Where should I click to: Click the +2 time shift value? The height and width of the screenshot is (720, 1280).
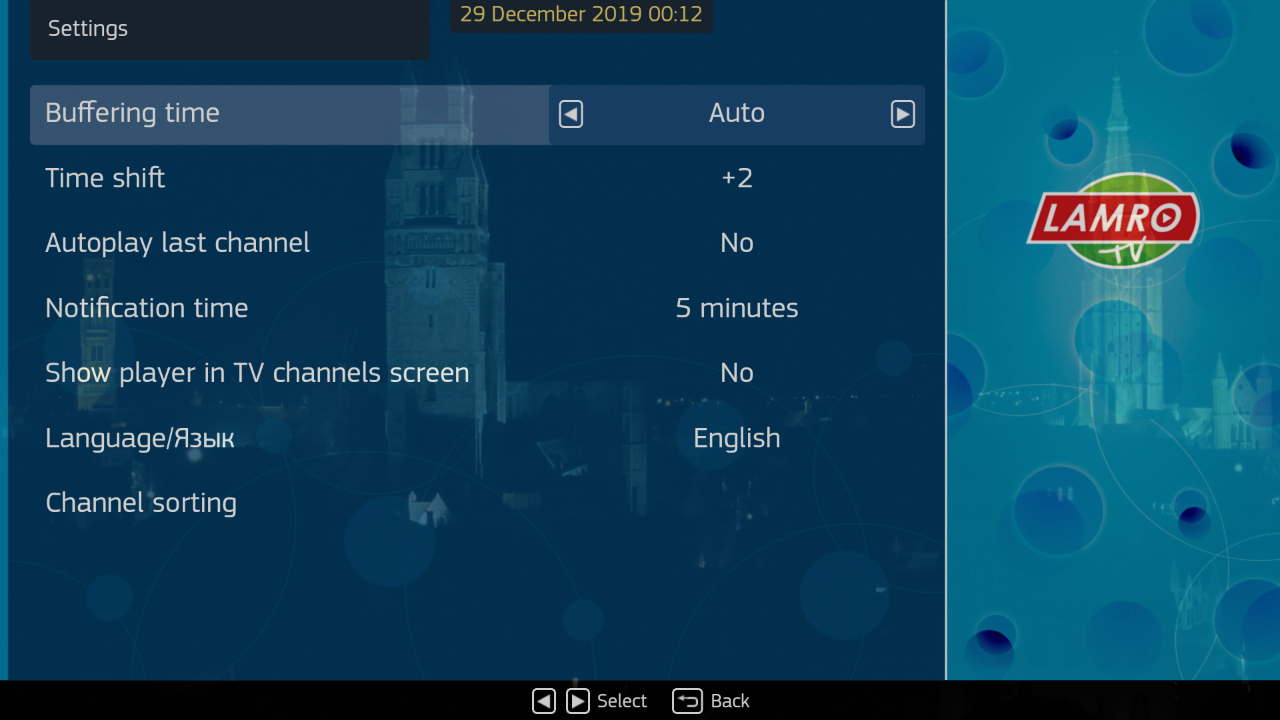pyautogui.click(x=737, y=178)
